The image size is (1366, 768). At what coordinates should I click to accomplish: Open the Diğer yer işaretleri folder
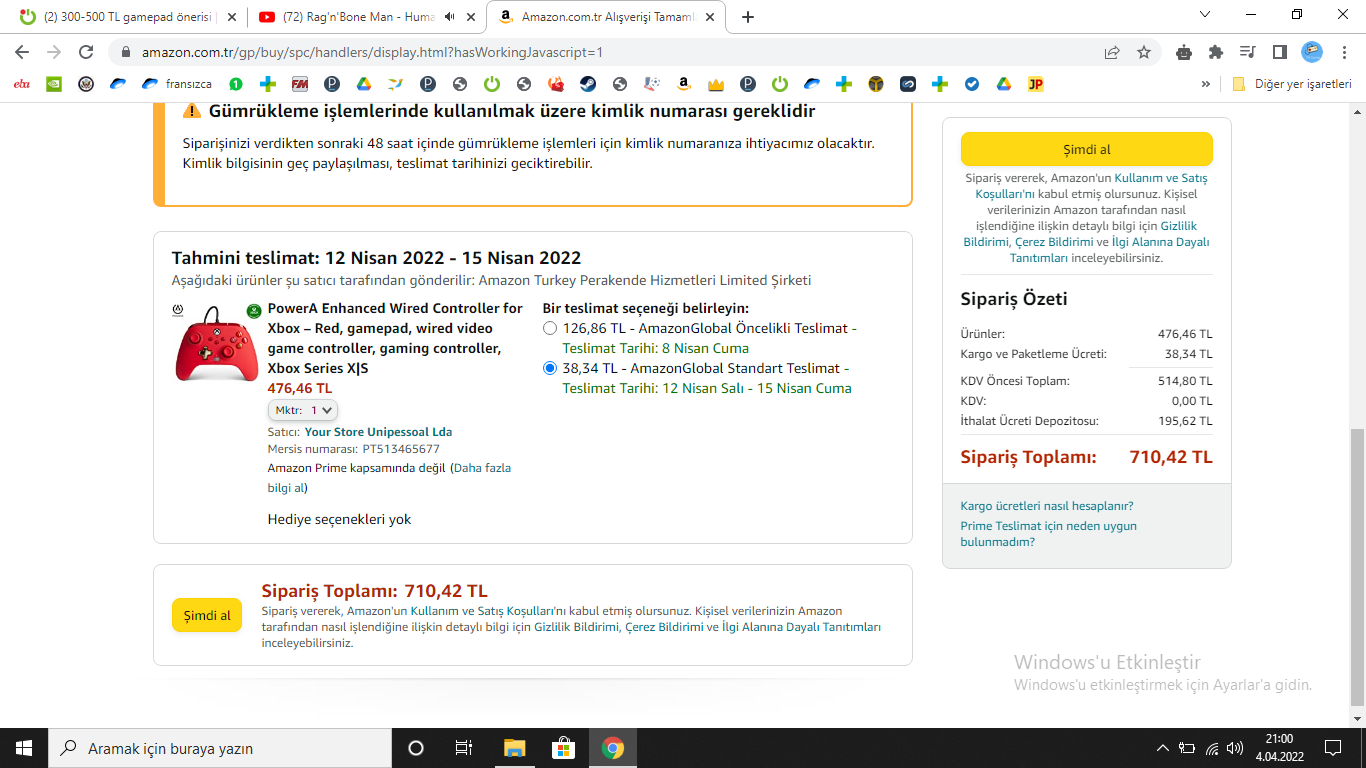click(x=1292, y=84)
